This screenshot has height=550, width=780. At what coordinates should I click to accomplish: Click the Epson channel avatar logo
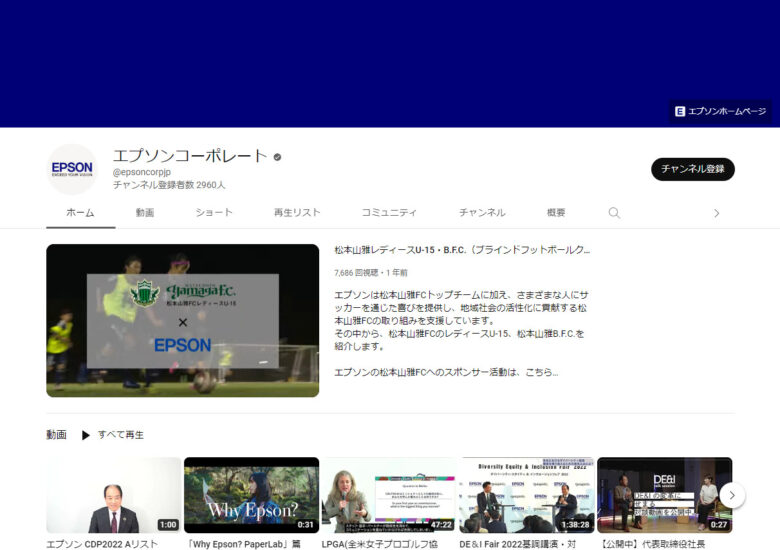click(x=72, y=169)
